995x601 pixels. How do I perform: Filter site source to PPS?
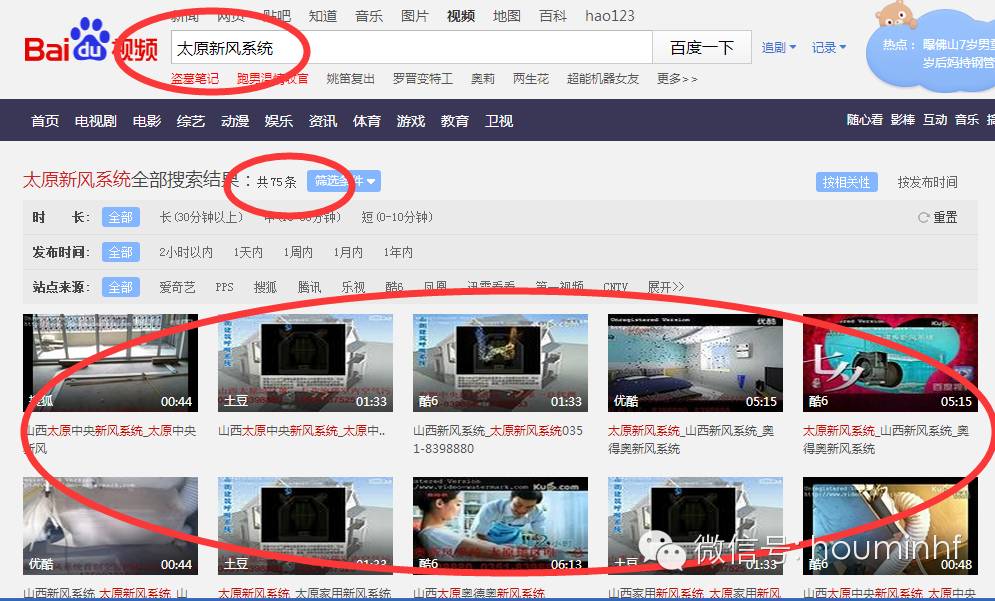click(225, 287)
